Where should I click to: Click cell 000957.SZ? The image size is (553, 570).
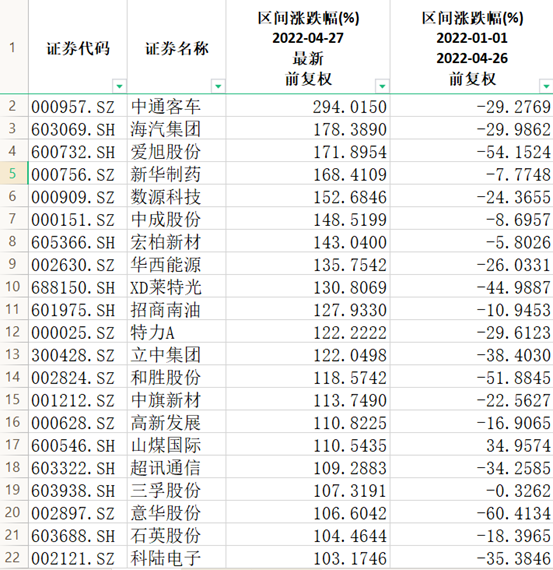pyautogui.click(x=78, y=107)
